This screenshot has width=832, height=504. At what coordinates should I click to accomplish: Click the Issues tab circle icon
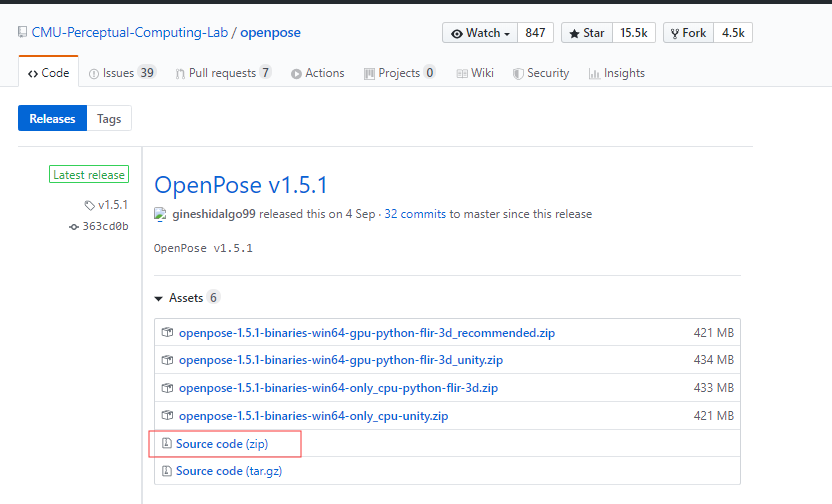point(94,74)
